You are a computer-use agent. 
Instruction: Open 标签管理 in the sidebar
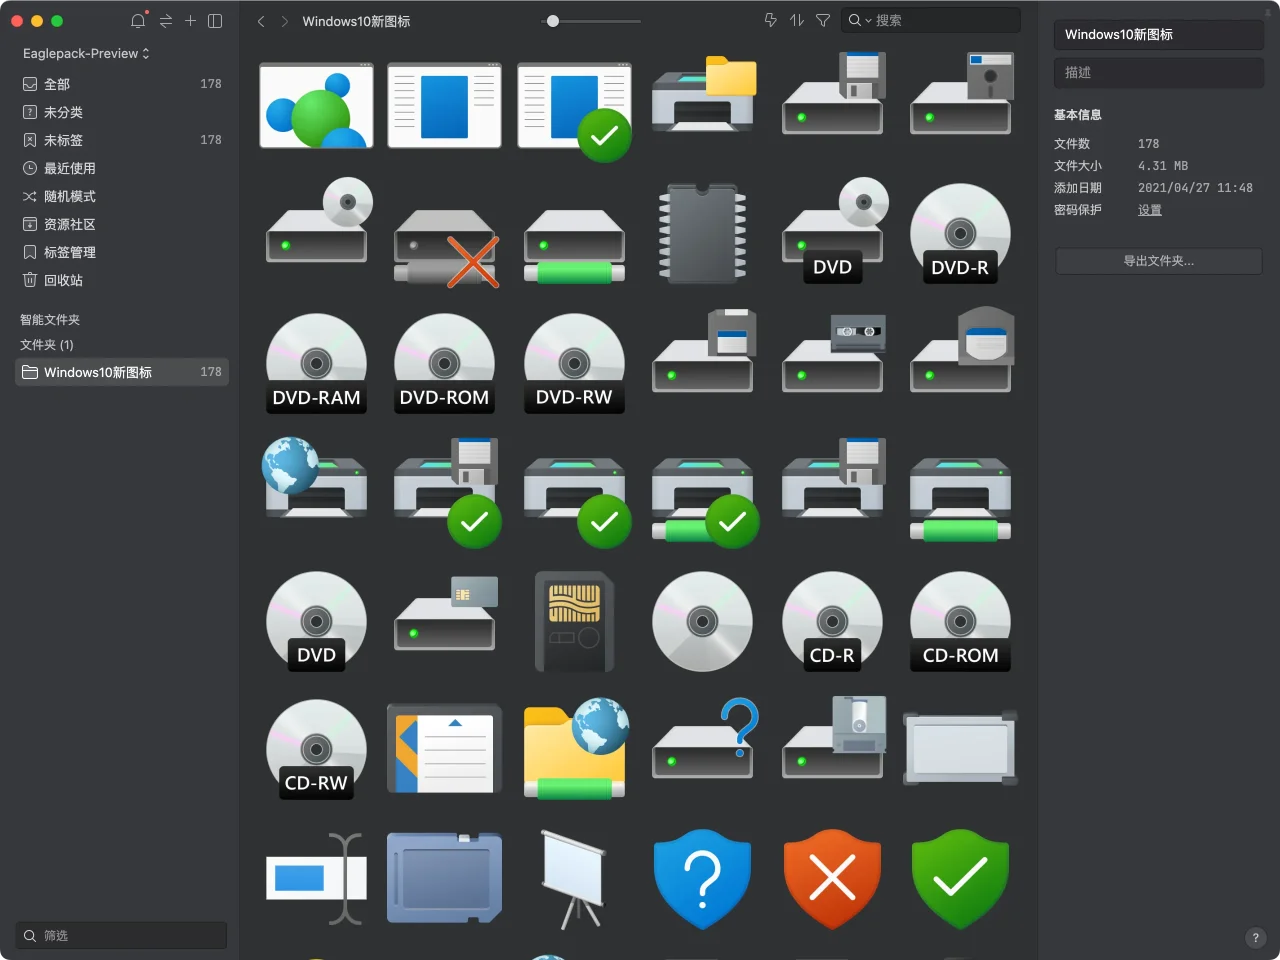click(x=121, y=252)
